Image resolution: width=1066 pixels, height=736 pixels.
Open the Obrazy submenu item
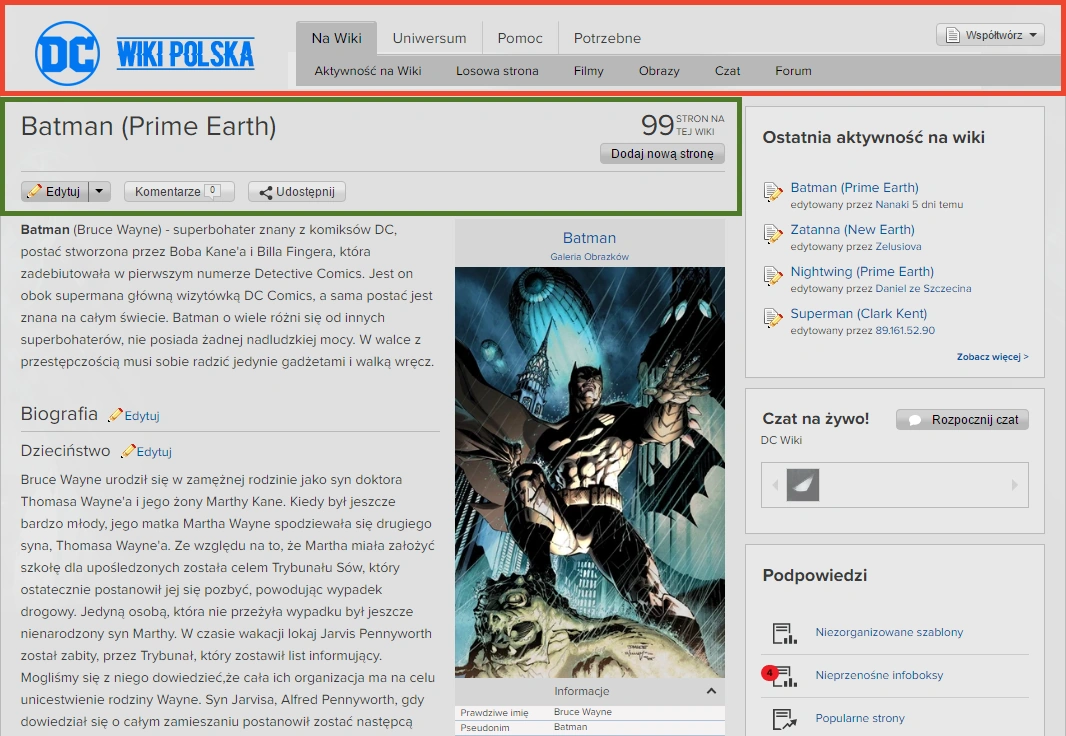(x=659, y=71)
